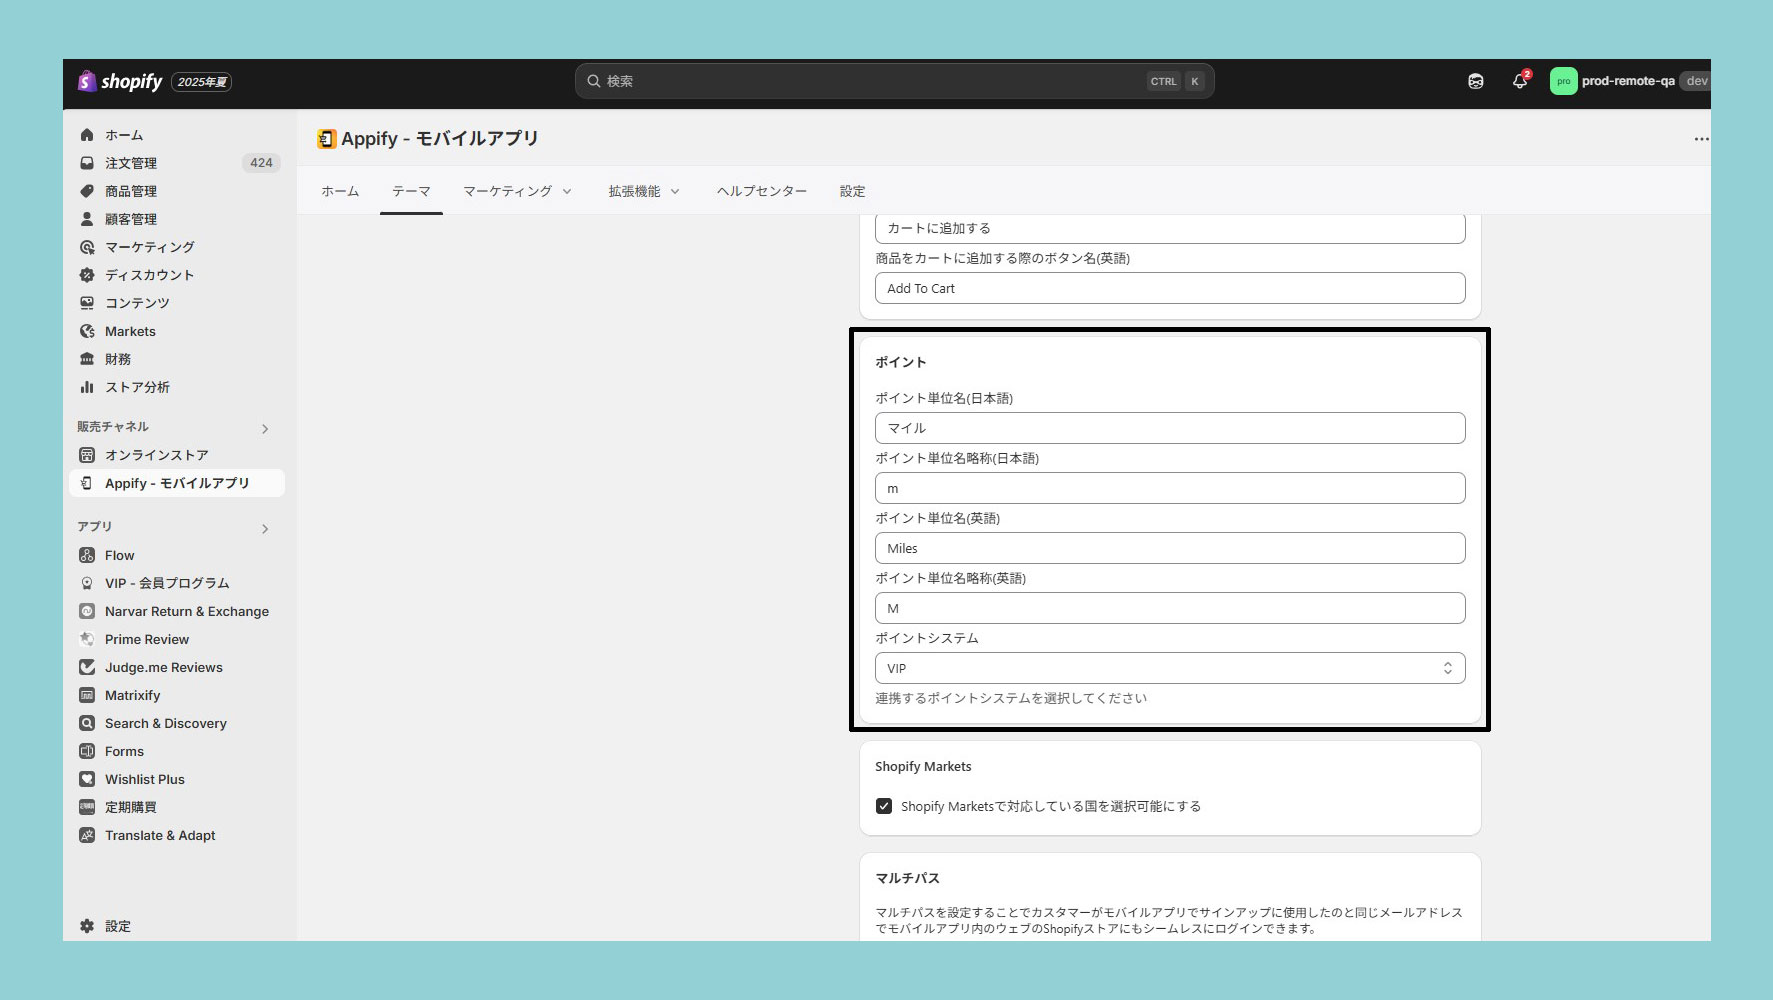
Task: Click the English point unit name field
Action: pos(1170,548)
